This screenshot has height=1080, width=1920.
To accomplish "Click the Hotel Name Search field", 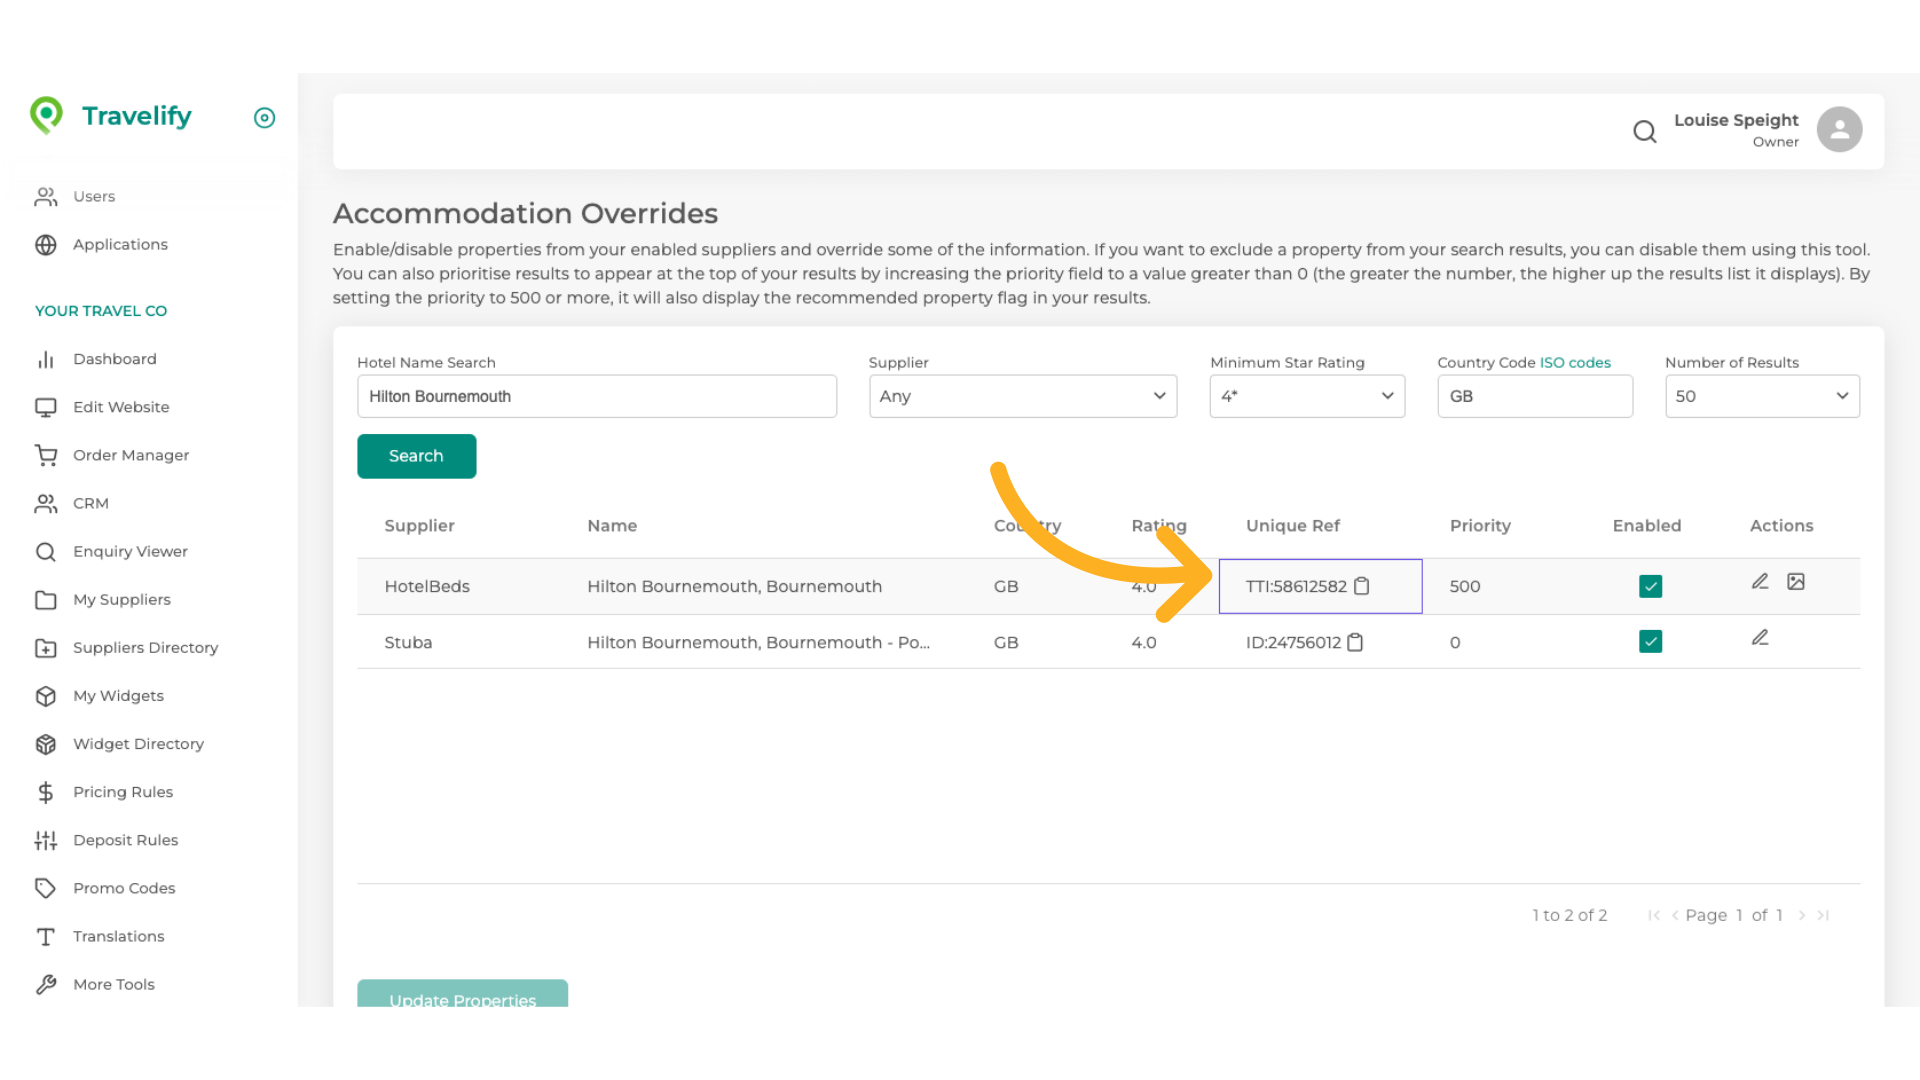I will coord(596,396).
